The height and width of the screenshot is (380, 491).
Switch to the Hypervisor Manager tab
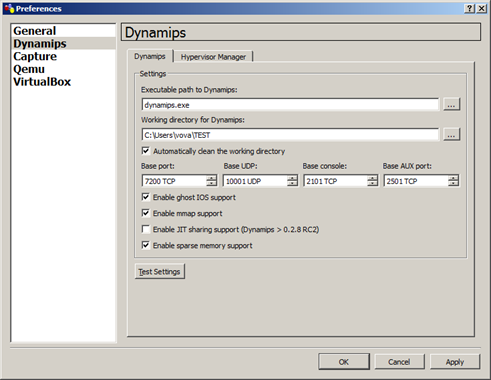click(213, 57)
